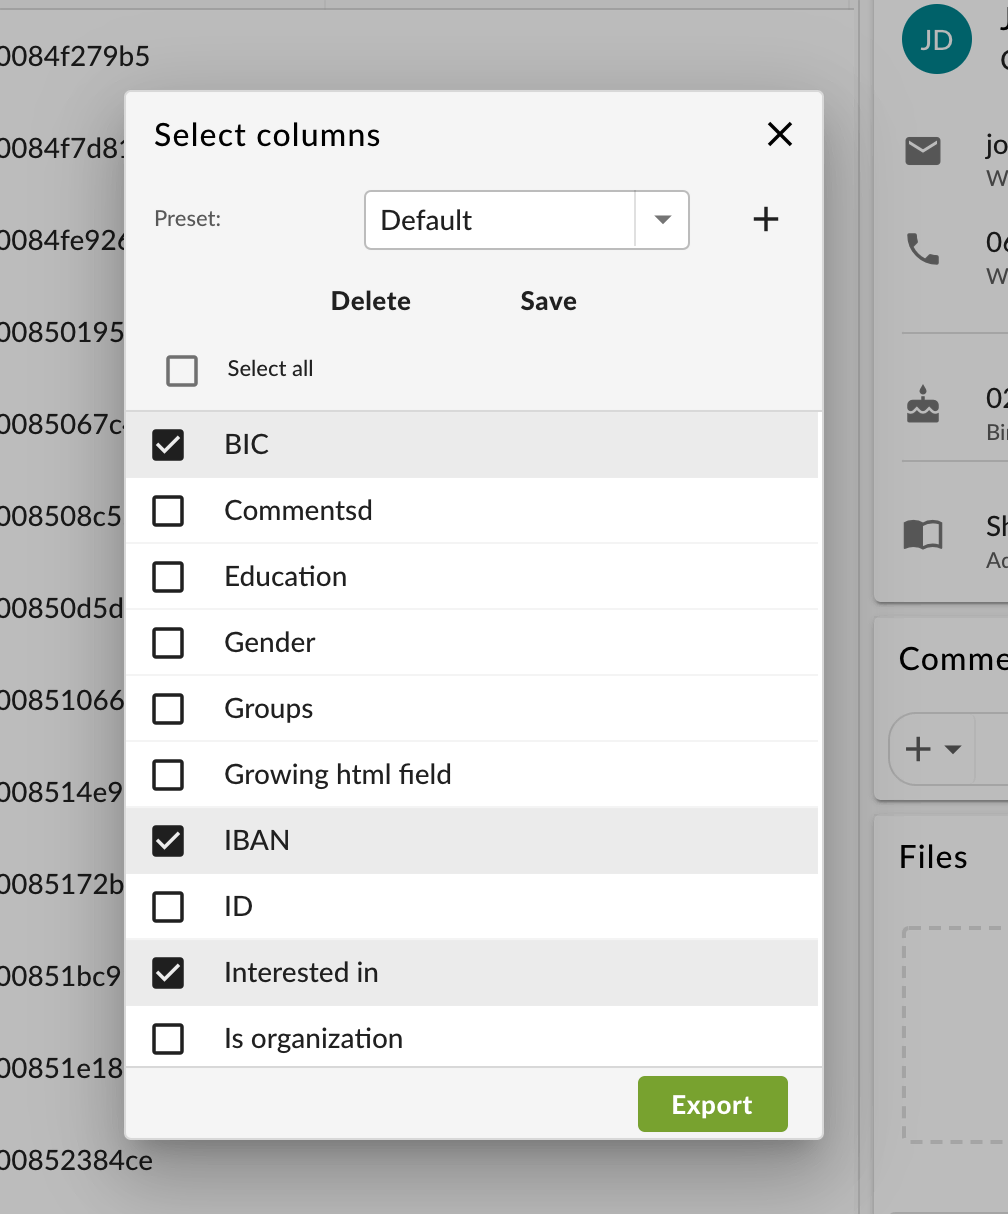Open the Preset dropdown arrow
1008x1214 pixels.
pos(662,220)
